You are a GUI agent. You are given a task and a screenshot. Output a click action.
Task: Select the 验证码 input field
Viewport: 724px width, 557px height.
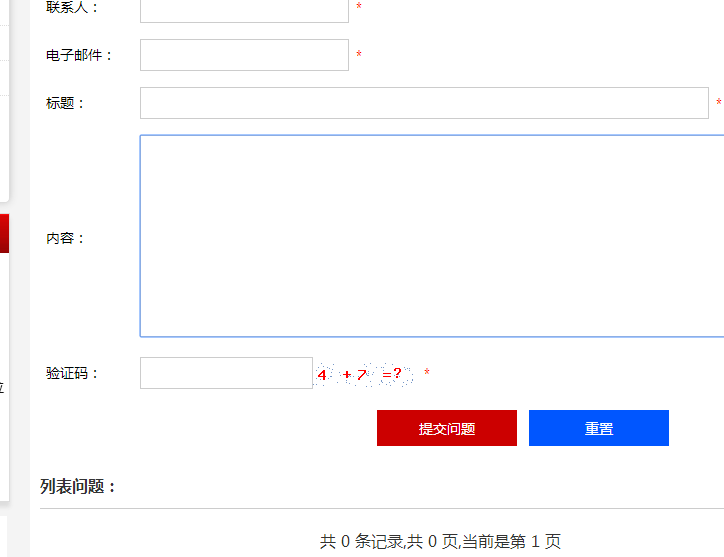click(x=226, y=373)
